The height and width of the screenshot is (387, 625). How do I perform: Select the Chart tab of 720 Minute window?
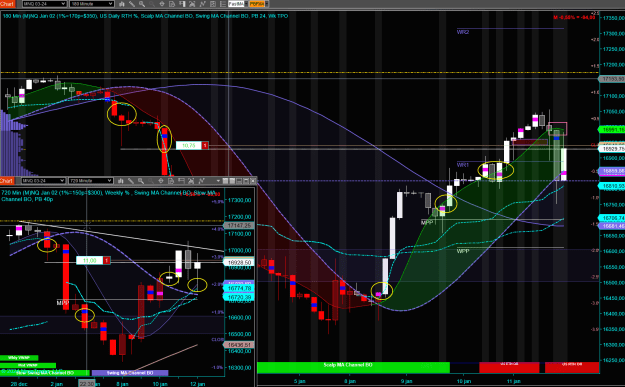7,181
